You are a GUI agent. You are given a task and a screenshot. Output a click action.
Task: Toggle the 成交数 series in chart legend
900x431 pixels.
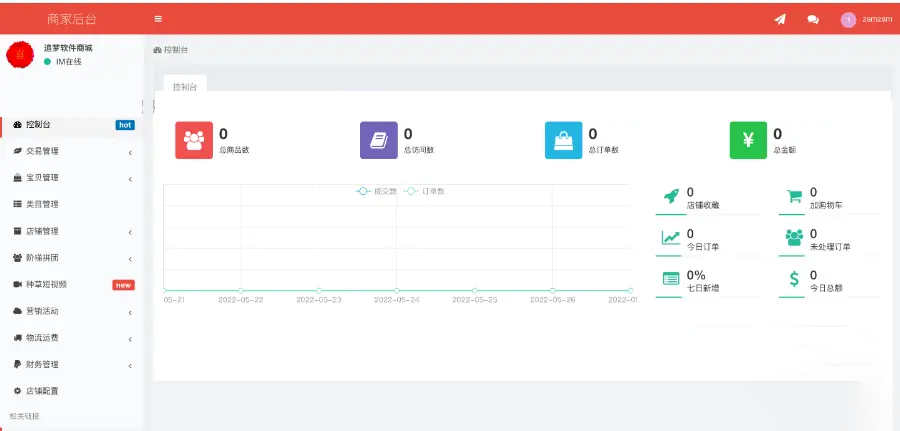pyautogui.click(x=377, y=191)
